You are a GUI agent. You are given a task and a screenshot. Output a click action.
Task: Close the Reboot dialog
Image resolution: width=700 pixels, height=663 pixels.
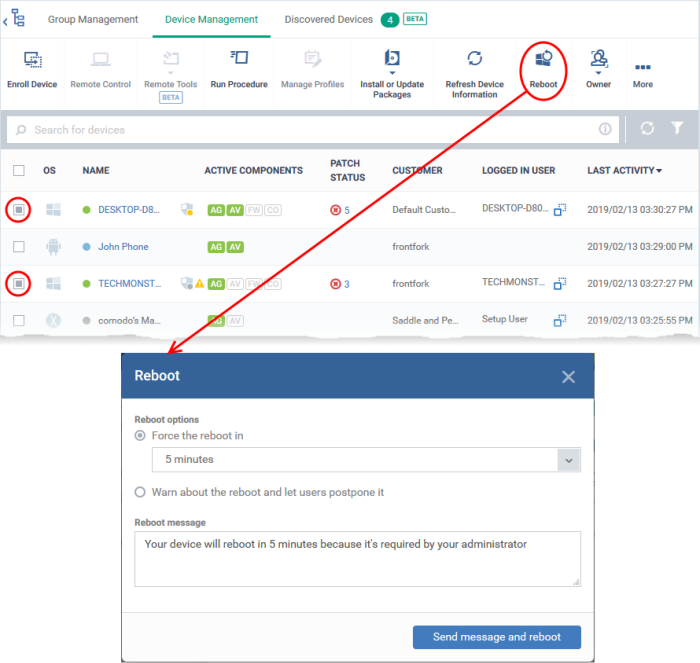click(568, 377)
